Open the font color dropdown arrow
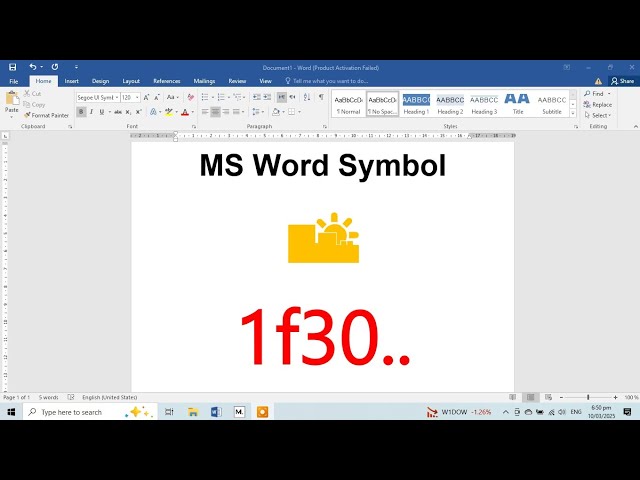This screenshot has height=480, width=640. pyautogui.click(x=192, y=112)
